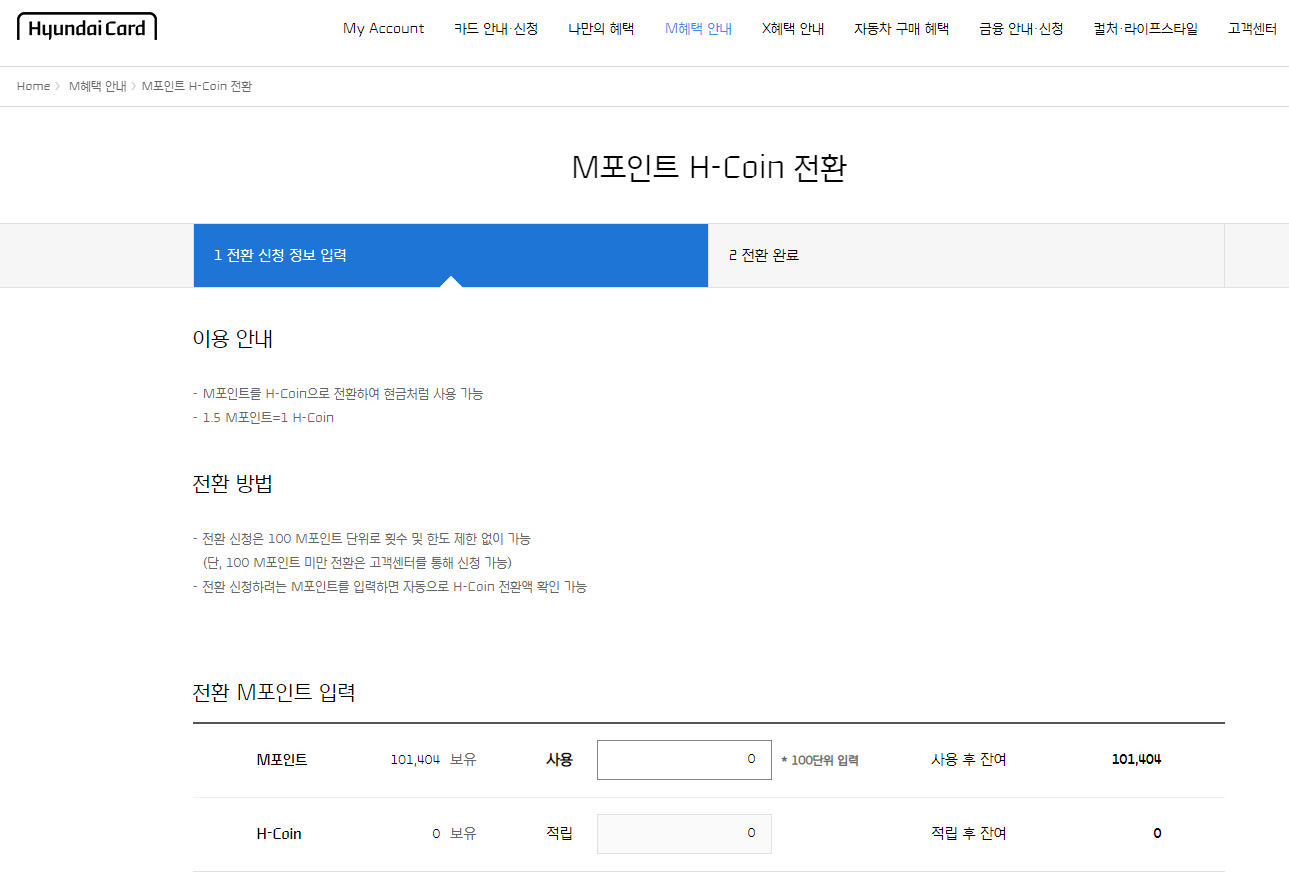The width and height of the screenshot is (1289, 891).
Task: Open the 컬처·라이프스타일 menu
Action: [x=1145, y=28]
